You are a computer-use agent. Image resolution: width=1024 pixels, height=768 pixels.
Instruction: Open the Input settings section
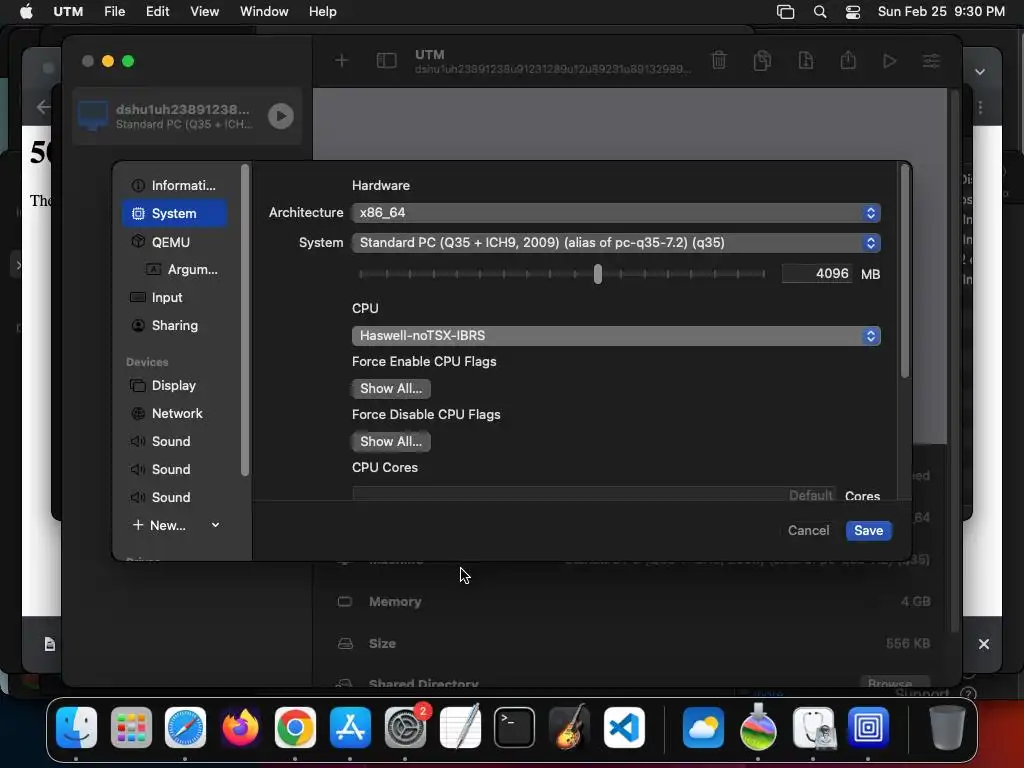[174, 297]
